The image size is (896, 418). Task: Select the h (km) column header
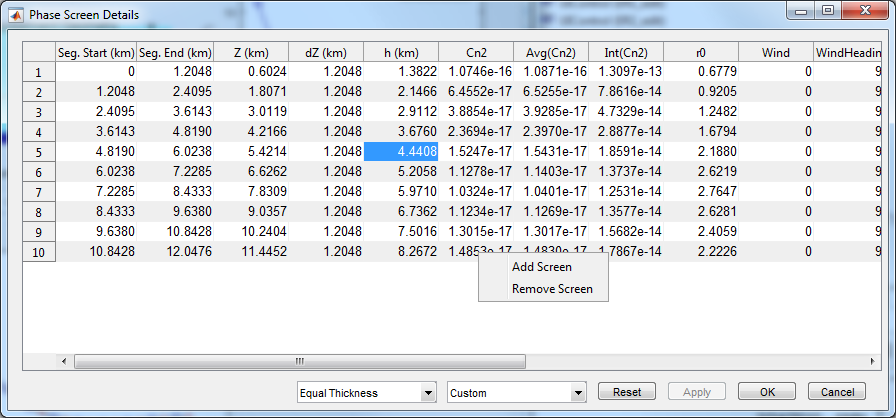401,53
